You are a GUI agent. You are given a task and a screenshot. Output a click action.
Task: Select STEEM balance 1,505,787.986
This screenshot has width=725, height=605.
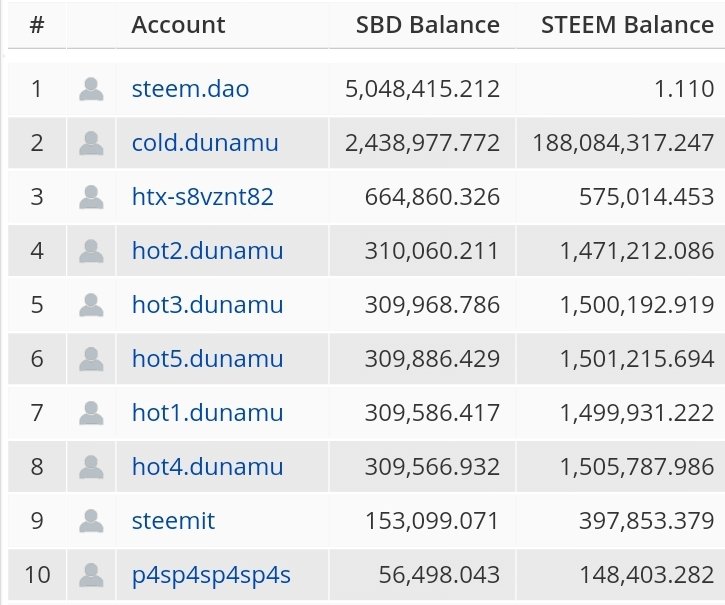(x=637, y=467)
